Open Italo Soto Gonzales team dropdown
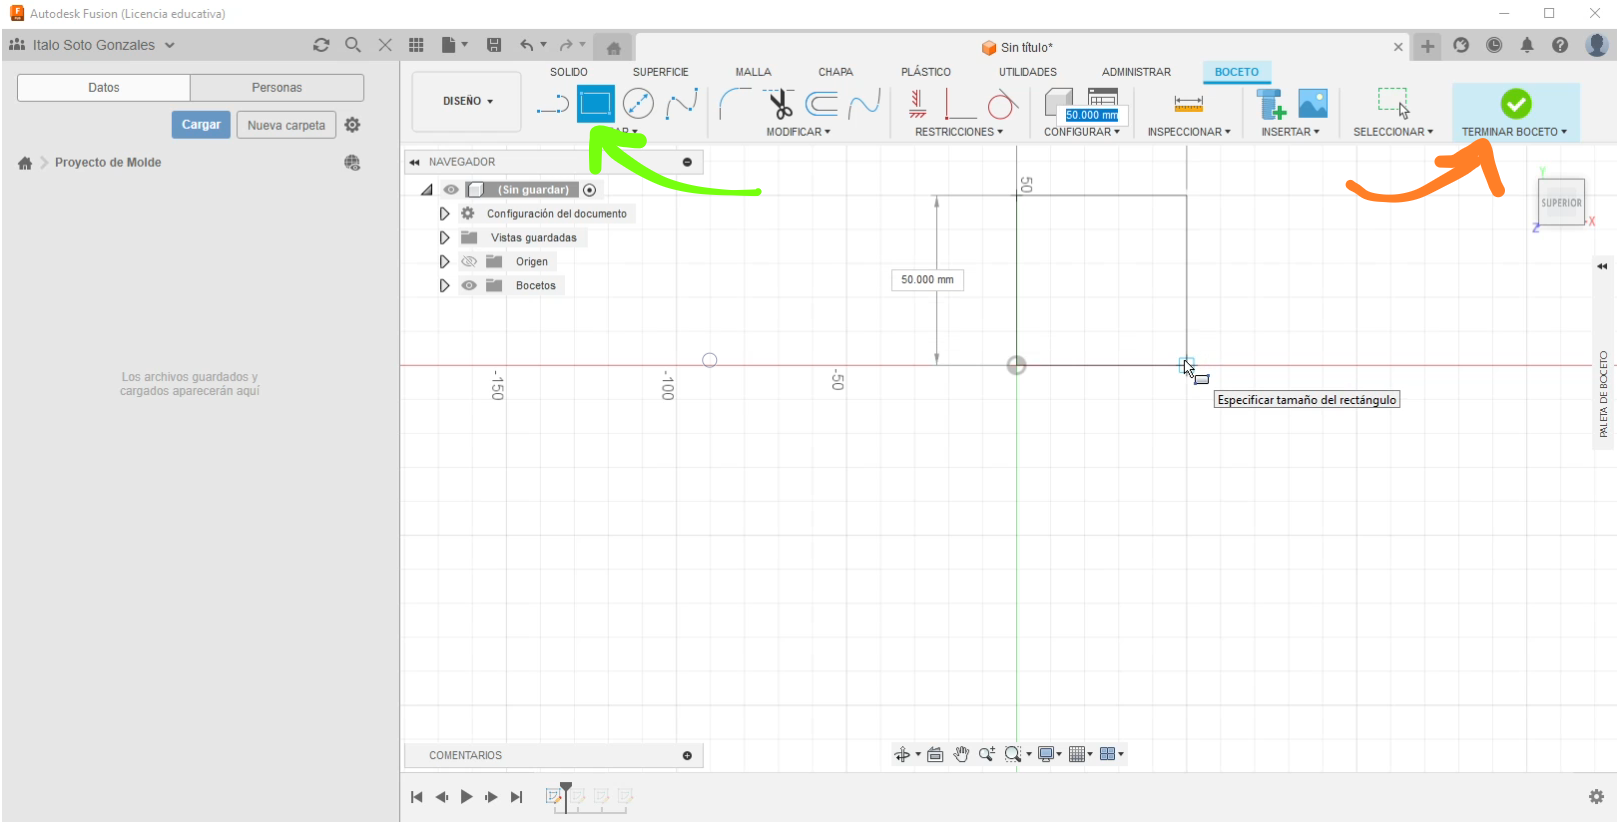This screenshot has height=822, width=1618. pos(92,45)
